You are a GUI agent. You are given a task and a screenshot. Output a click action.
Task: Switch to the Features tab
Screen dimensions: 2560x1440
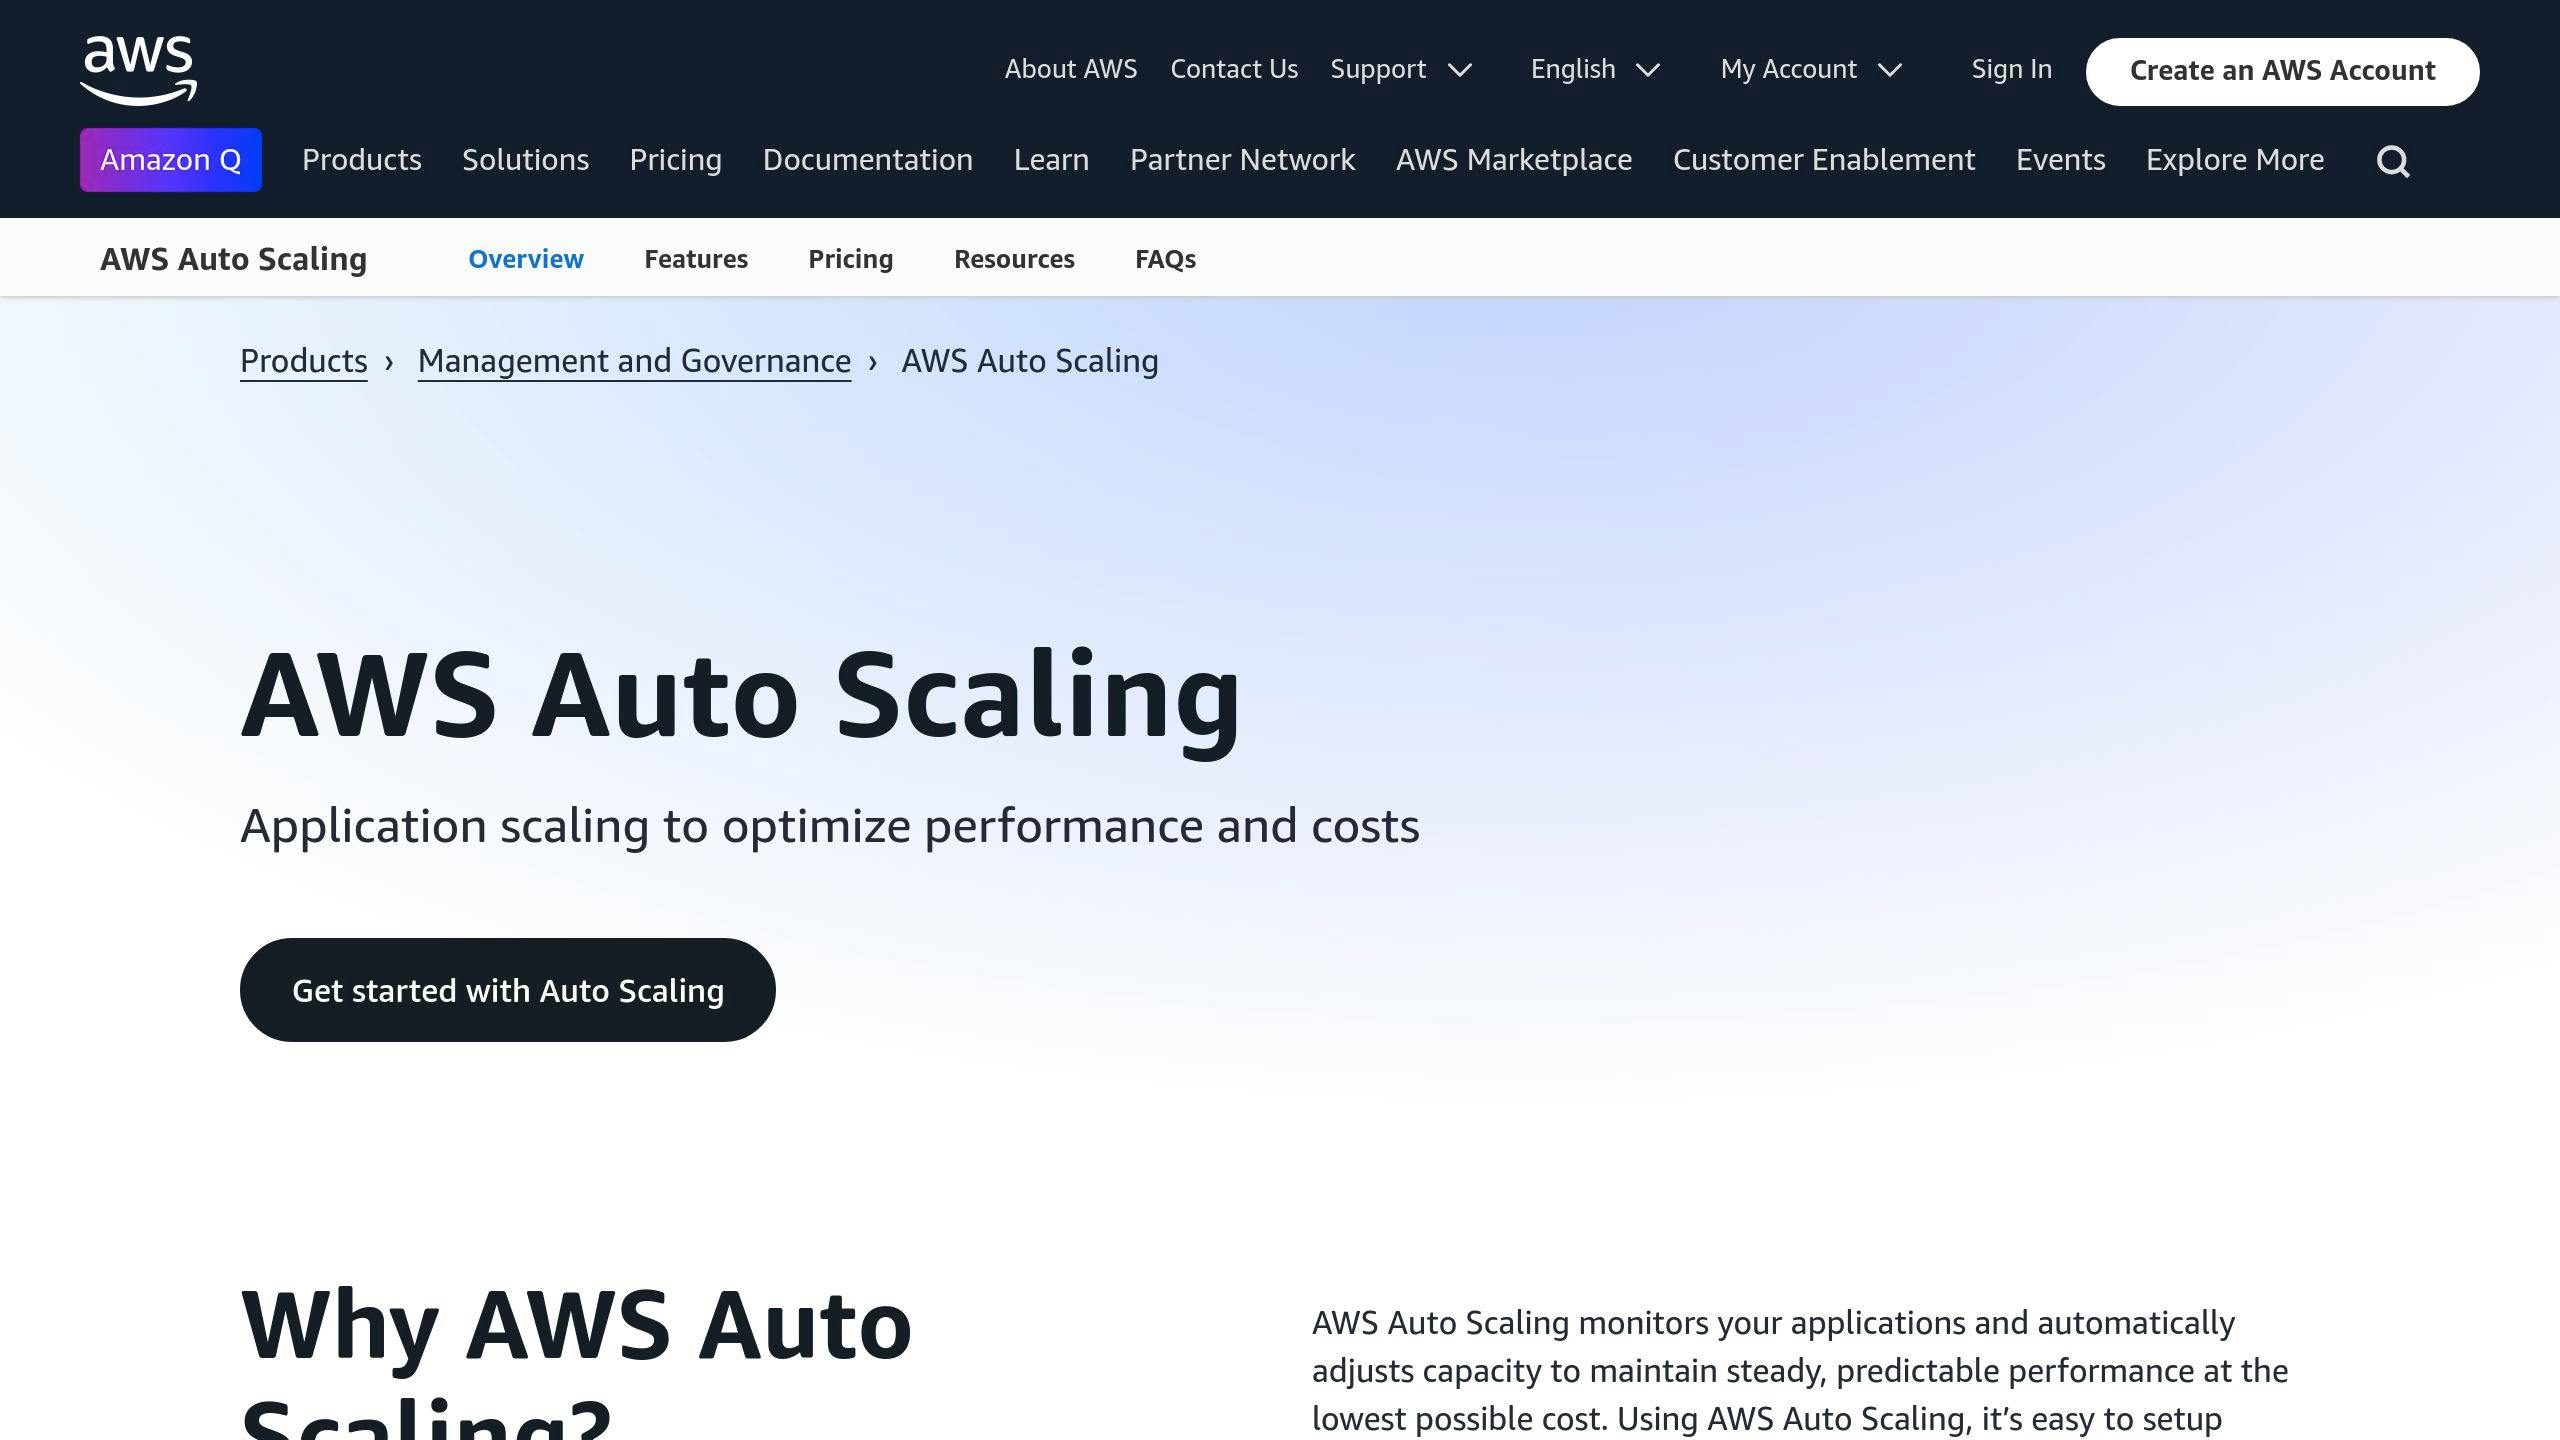point(696,259)
